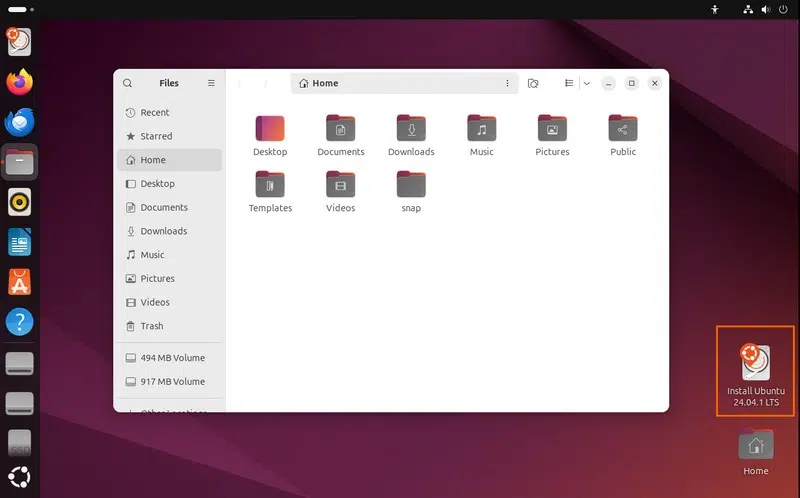Mount the 917 MB Volume
This screenshot has height=498, width=800.
pos(169,382)
